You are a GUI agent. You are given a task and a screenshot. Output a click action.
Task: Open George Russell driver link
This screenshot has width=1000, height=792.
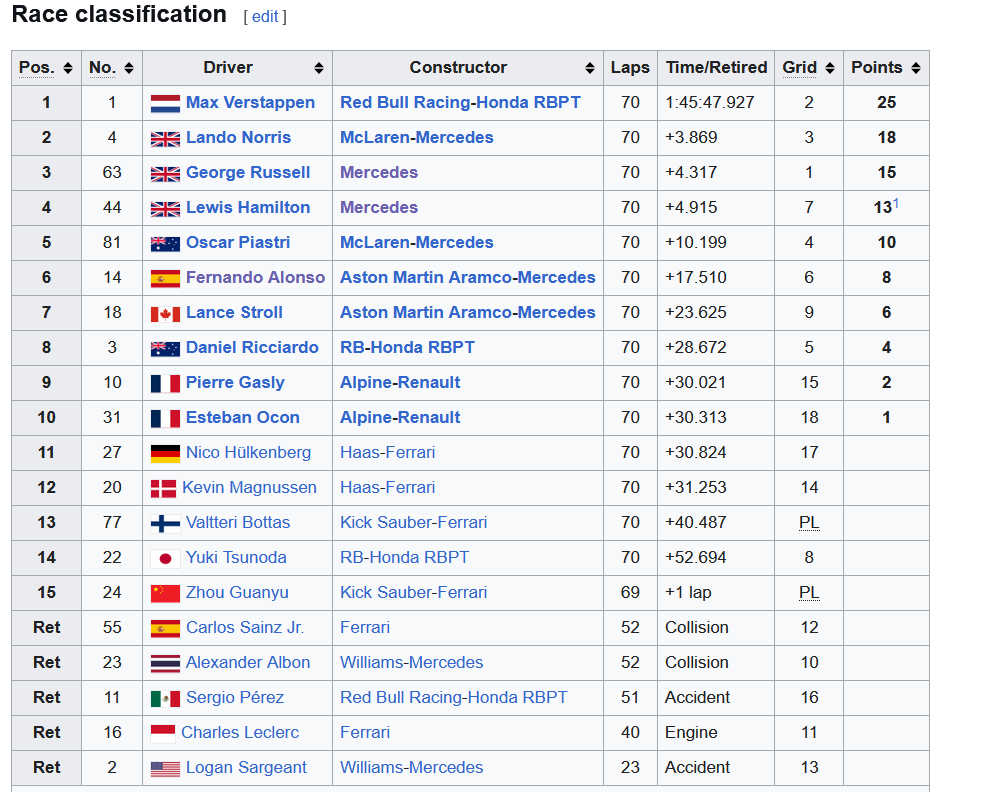[247, 172]
